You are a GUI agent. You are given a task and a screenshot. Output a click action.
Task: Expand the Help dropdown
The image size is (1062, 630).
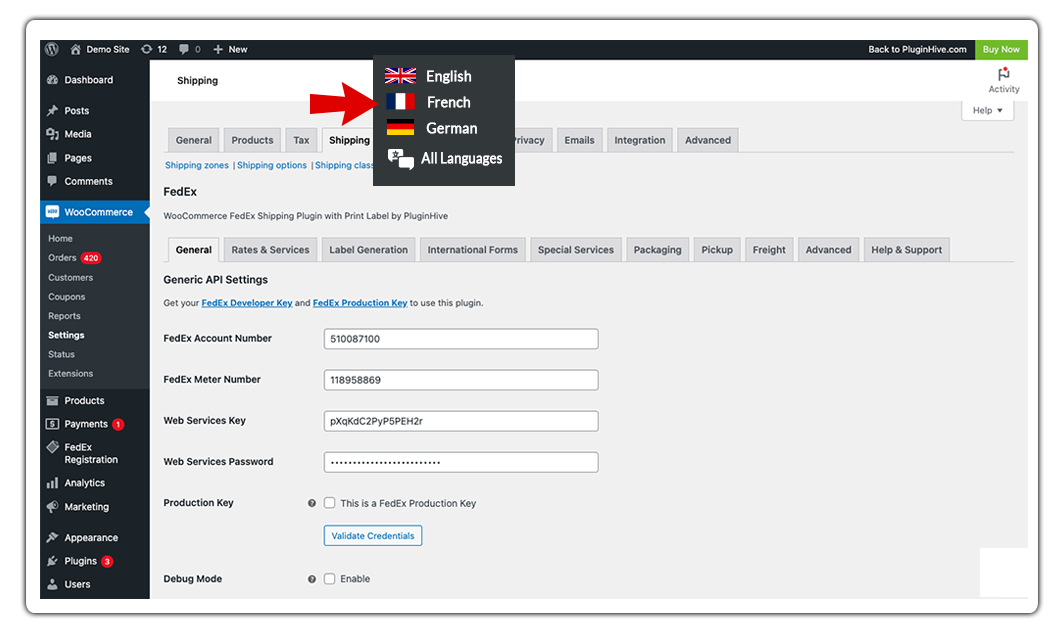pos(987,110)
